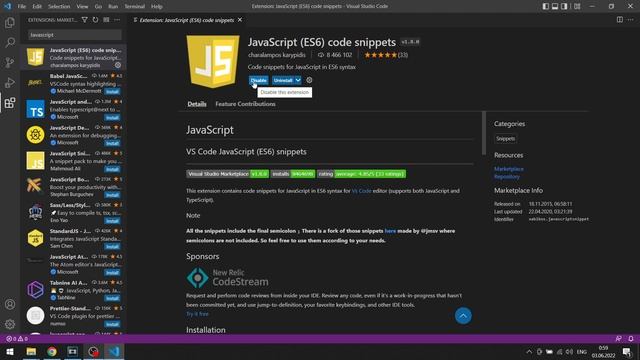Click the New Relic CodeStream sponsor logo
Viewport: 640px width, 360px height.
pyautogui.click(x=228, y=278)
